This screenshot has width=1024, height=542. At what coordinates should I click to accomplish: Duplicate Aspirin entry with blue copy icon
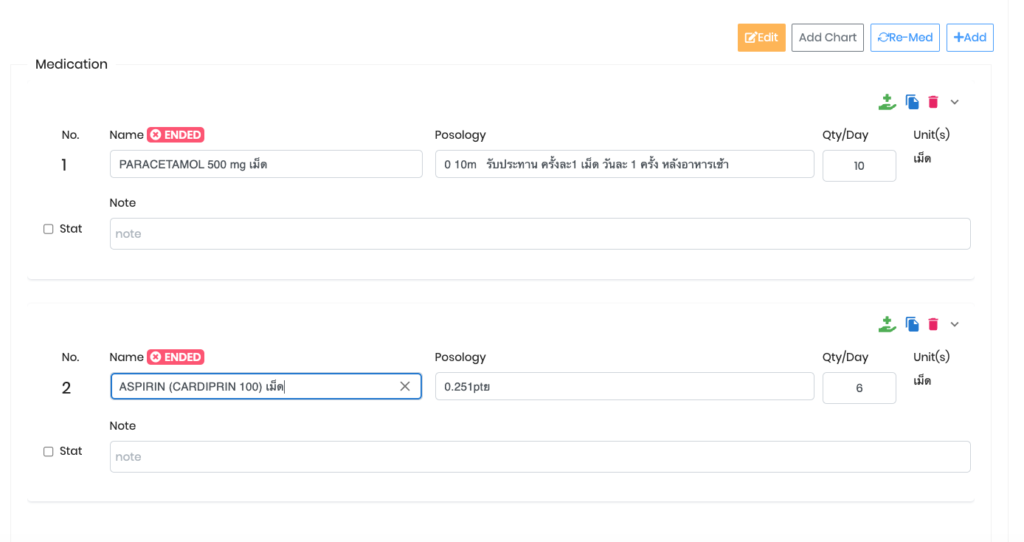pos(912,324)
